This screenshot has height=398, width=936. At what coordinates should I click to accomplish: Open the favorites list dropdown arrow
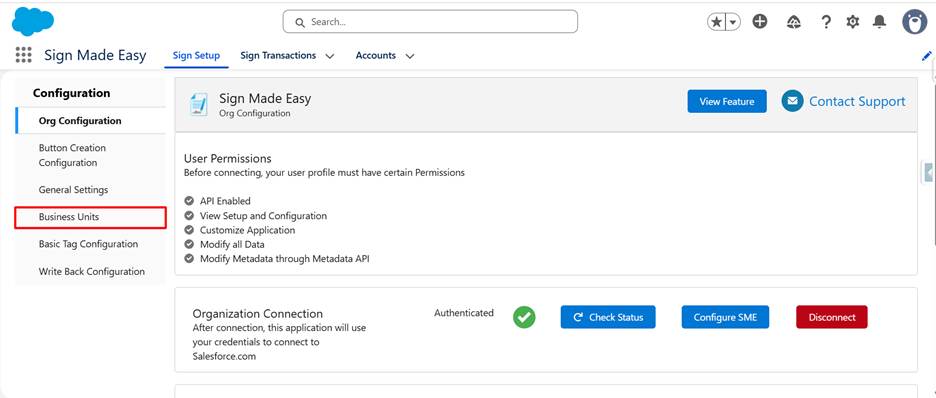click(x=733, y=22)
